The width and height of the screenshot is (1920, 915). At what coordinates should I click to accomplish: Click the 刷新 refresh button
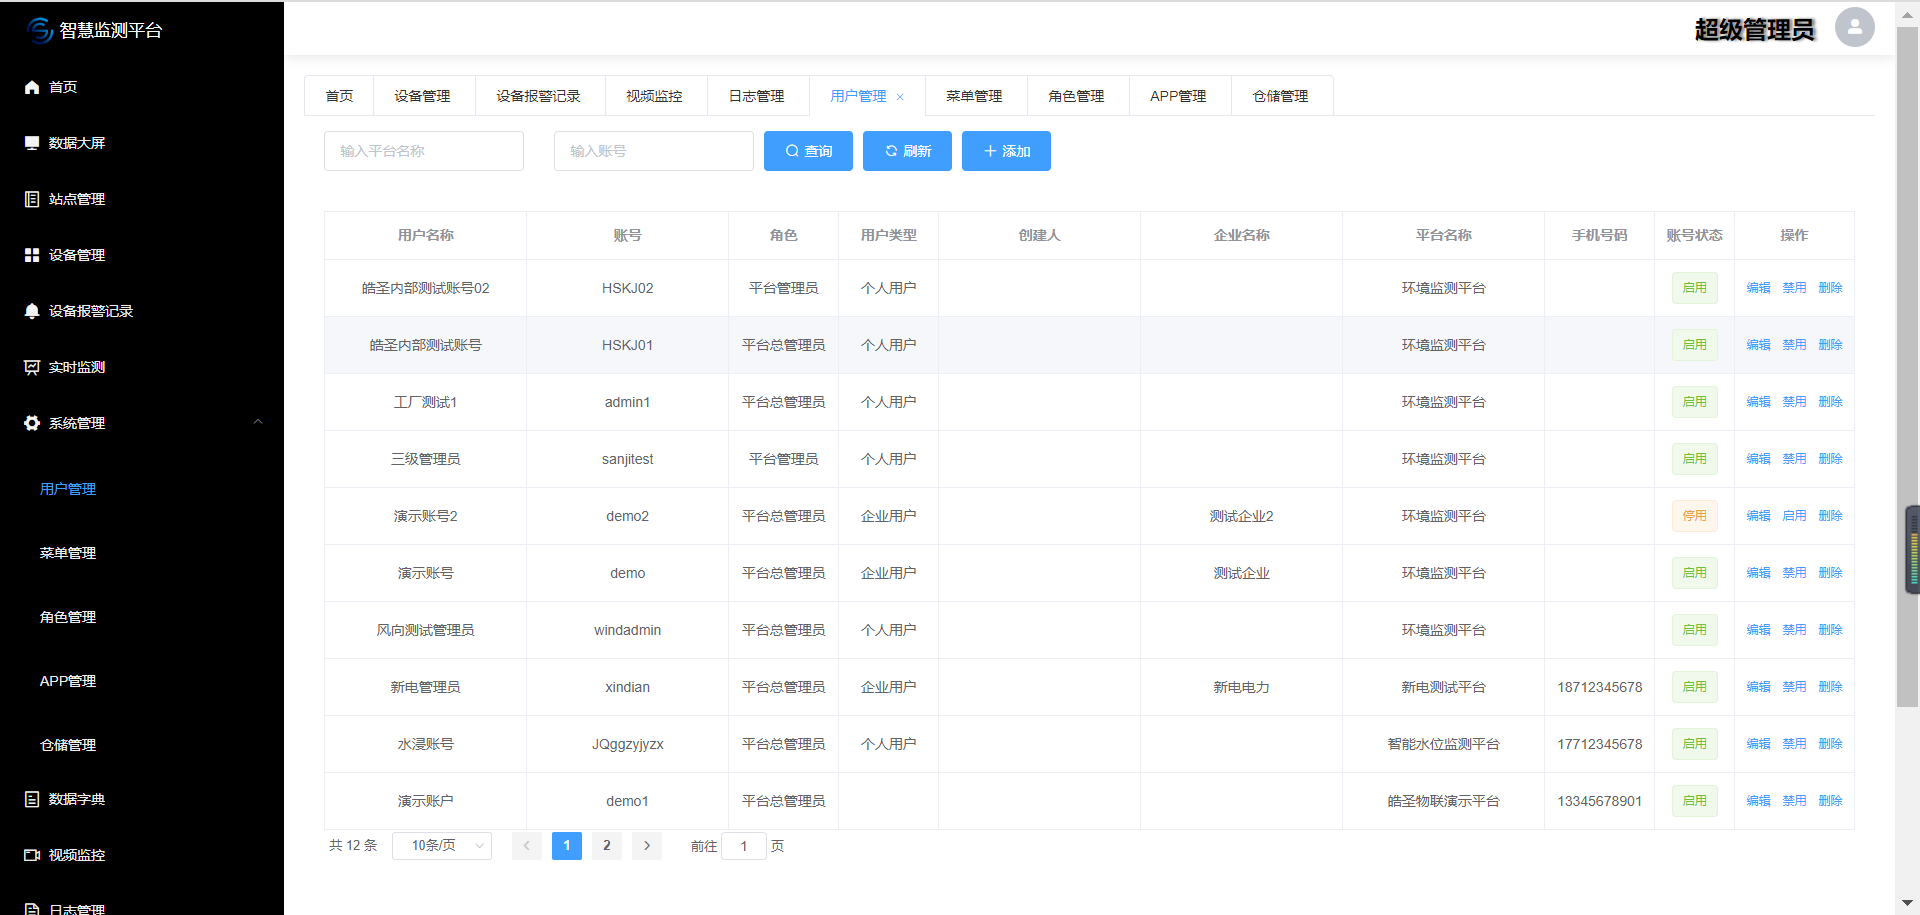907,151
